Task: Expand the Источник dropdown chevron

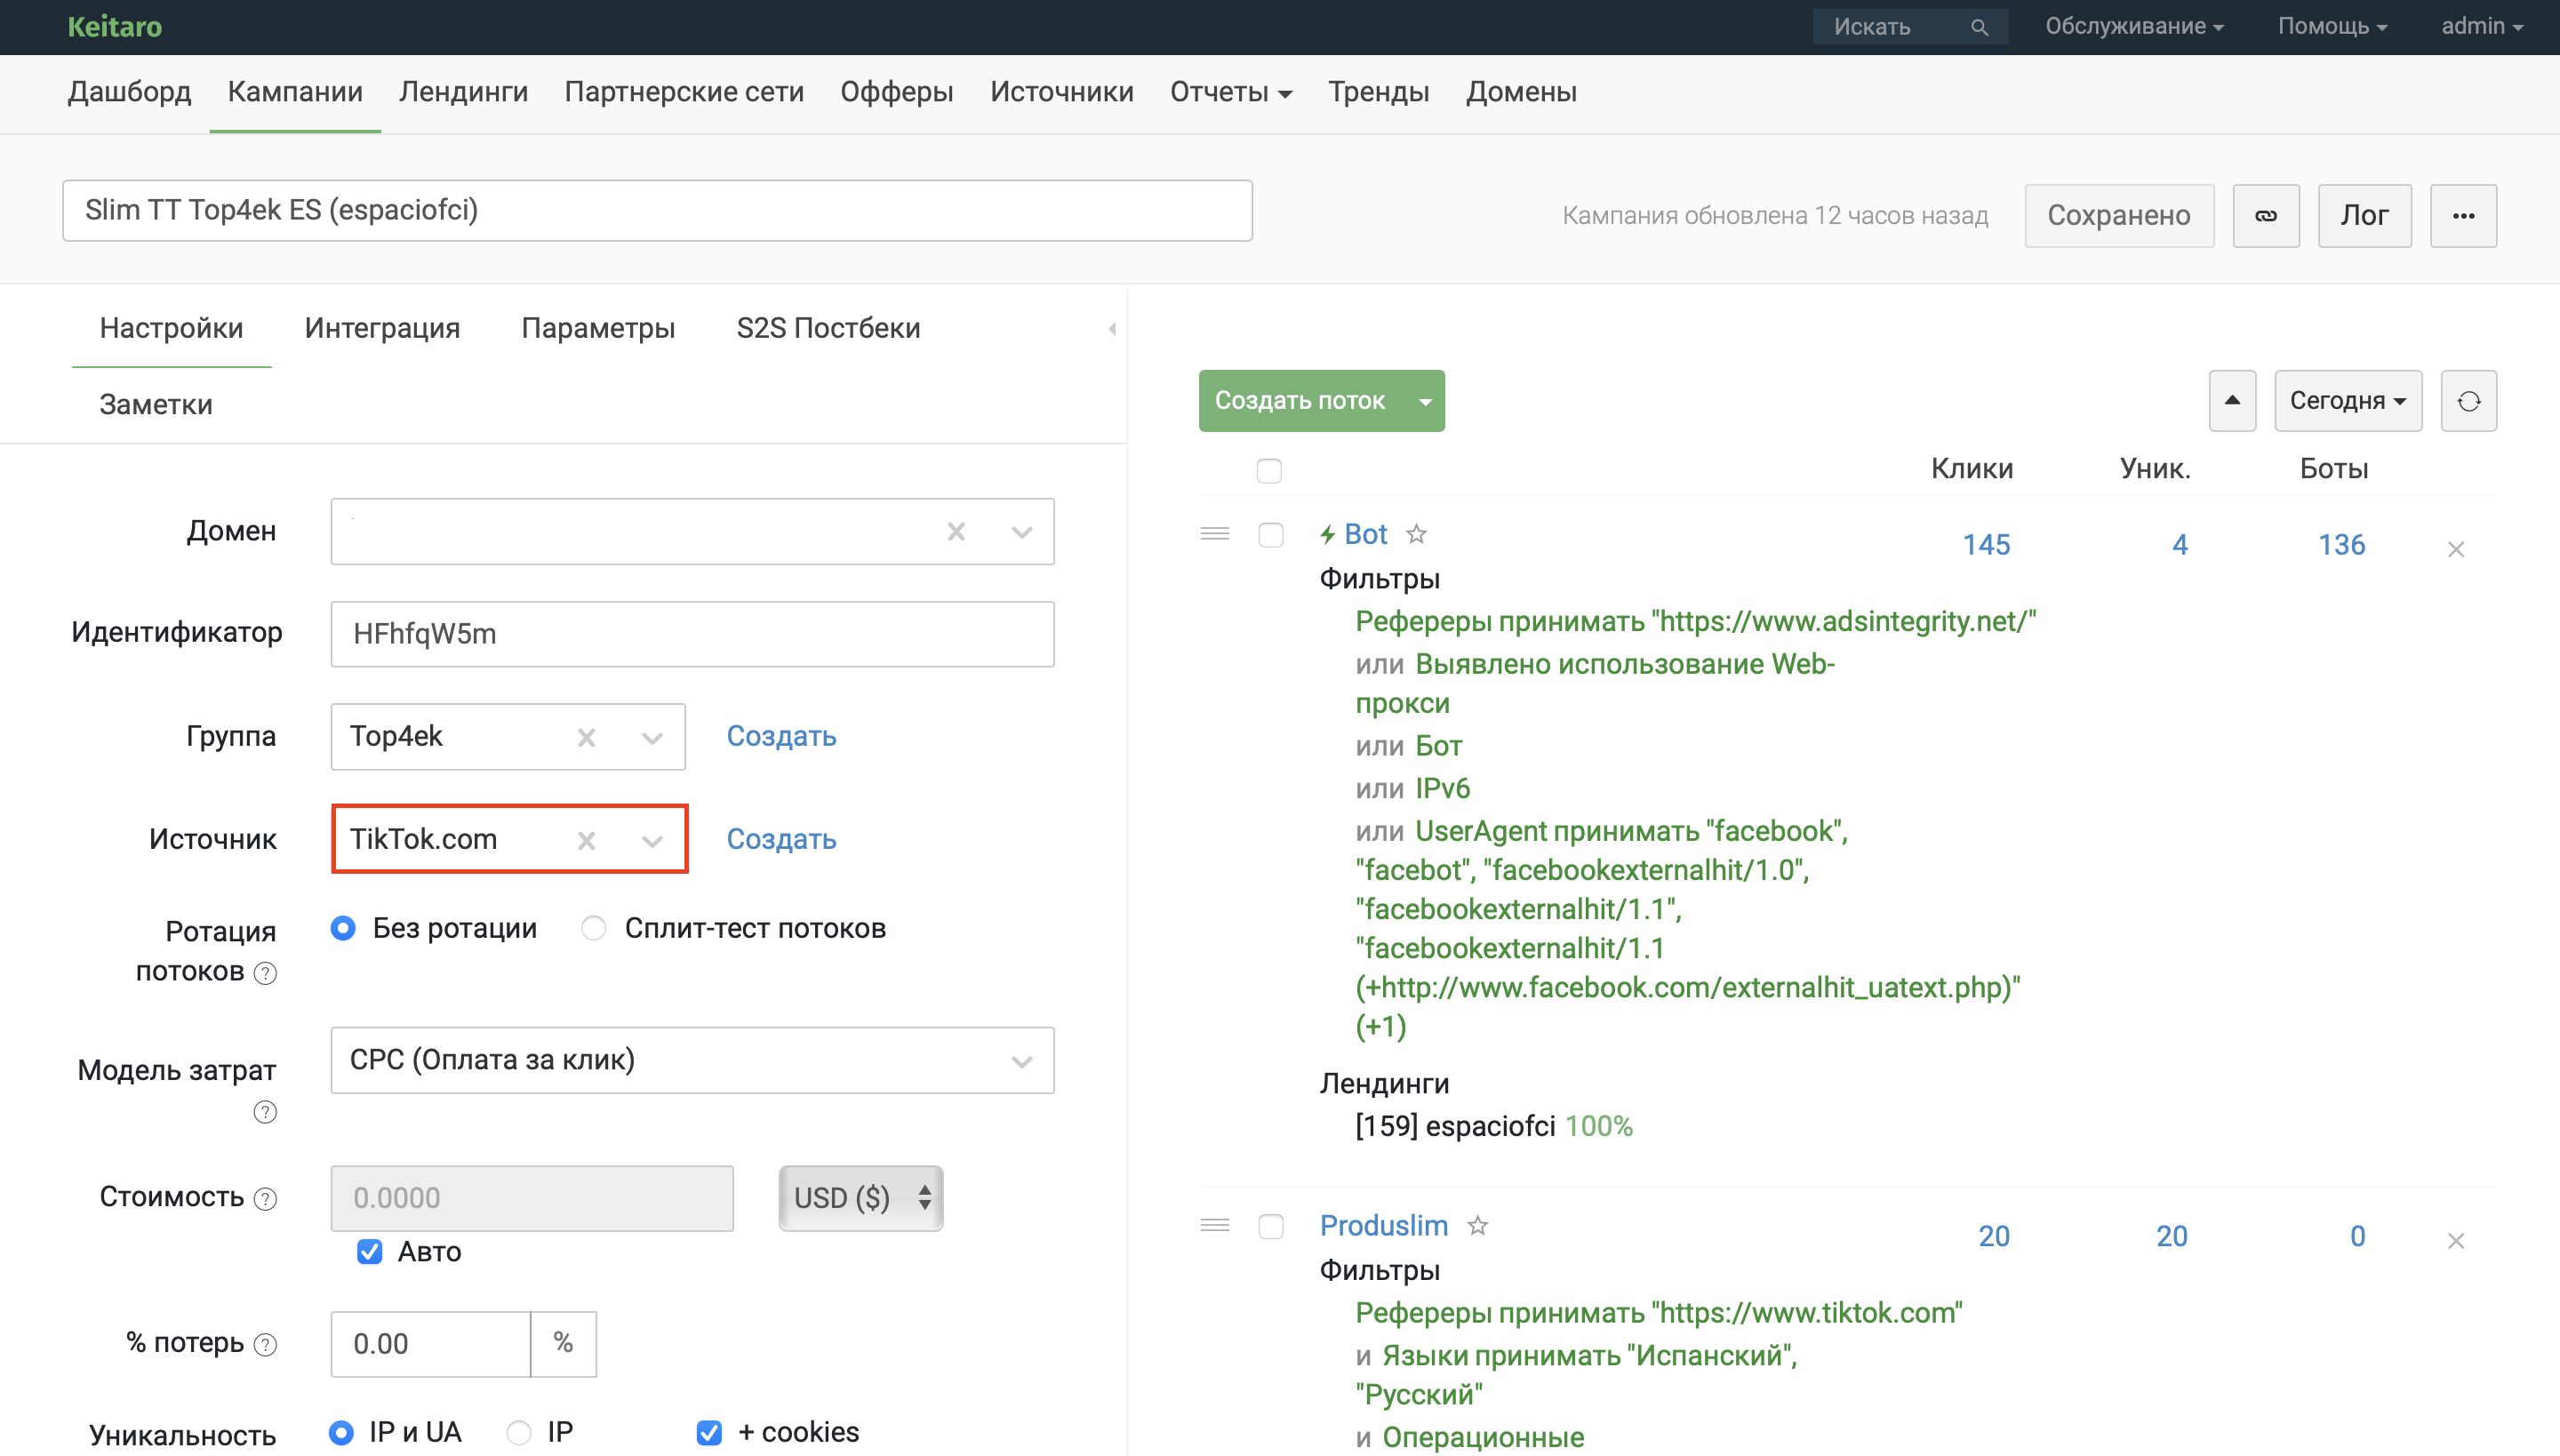Action: (x=652, y=841)
